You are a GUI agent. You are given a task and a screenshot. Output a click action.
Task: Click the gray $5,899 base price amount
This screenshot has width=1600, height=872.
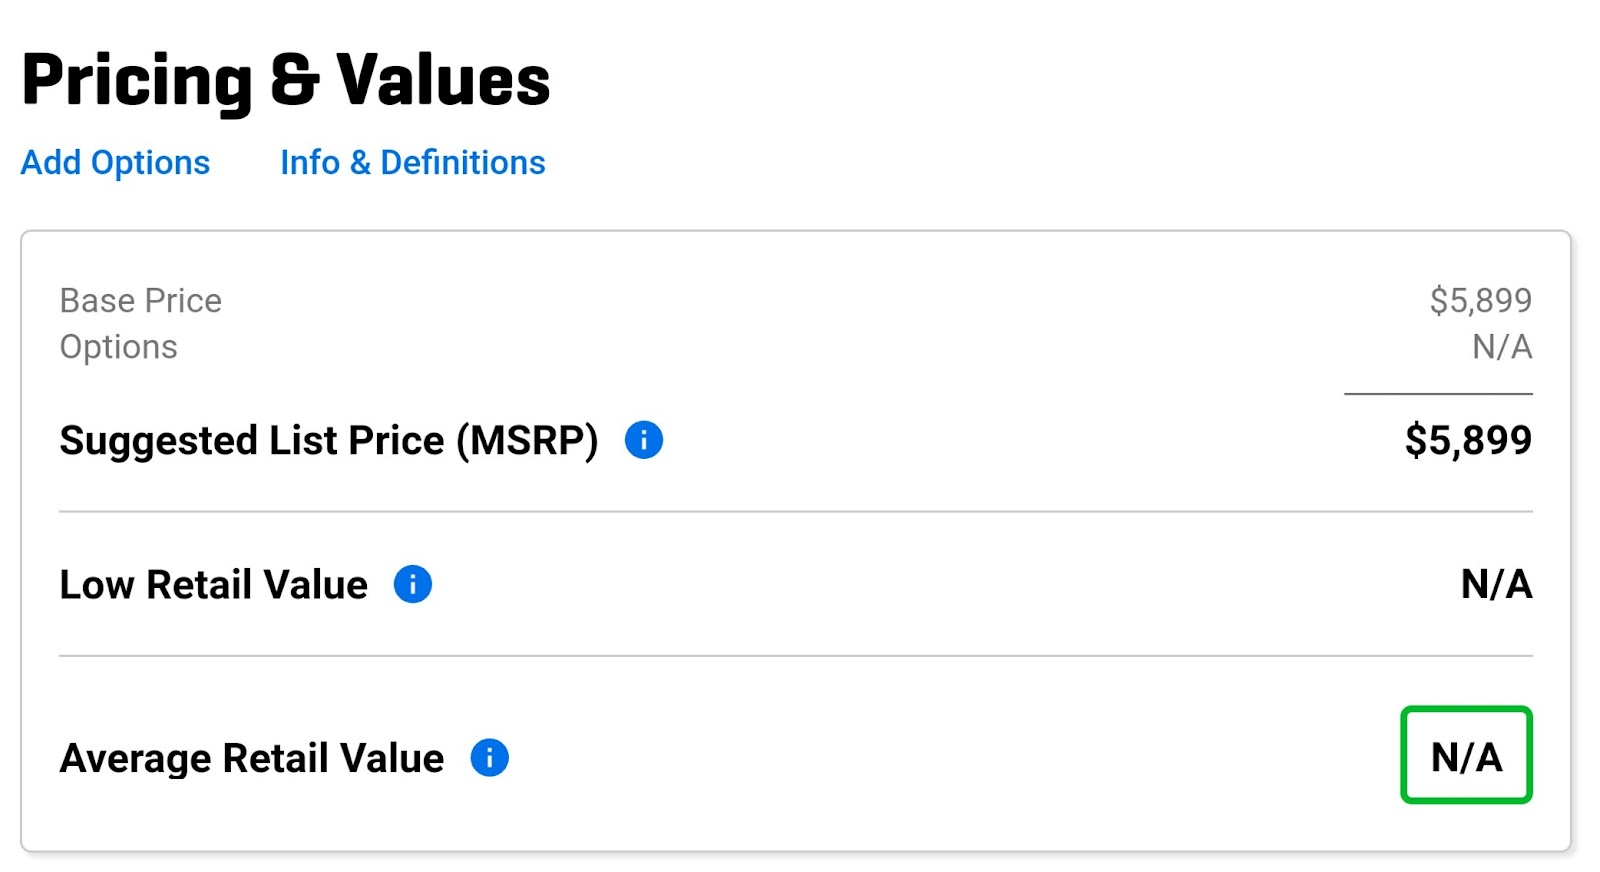(1480, 300)
